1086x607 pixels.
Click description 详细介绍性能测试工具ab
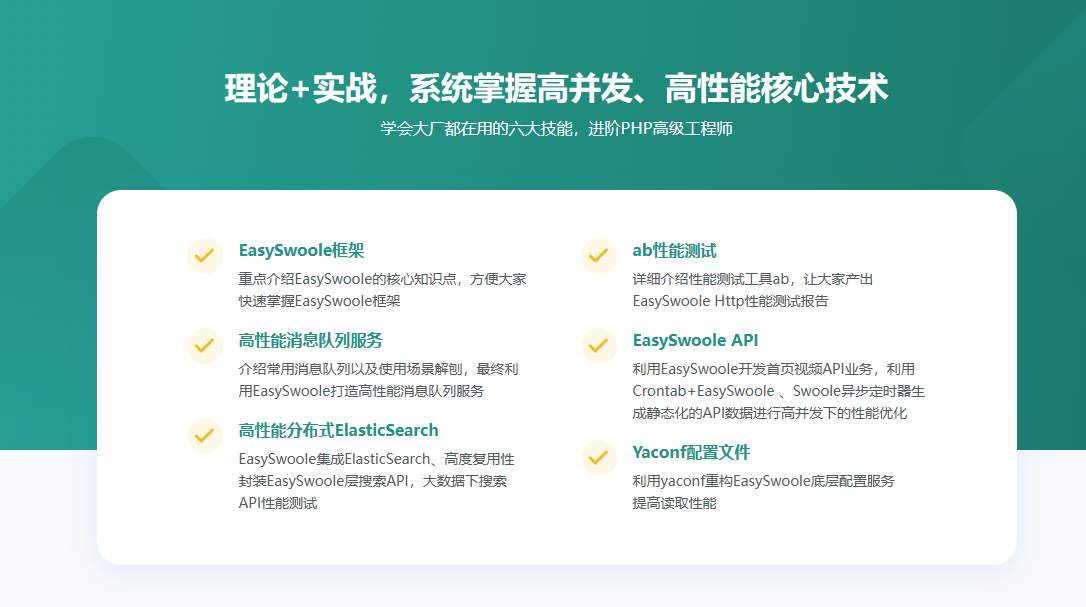coord(752,290)
